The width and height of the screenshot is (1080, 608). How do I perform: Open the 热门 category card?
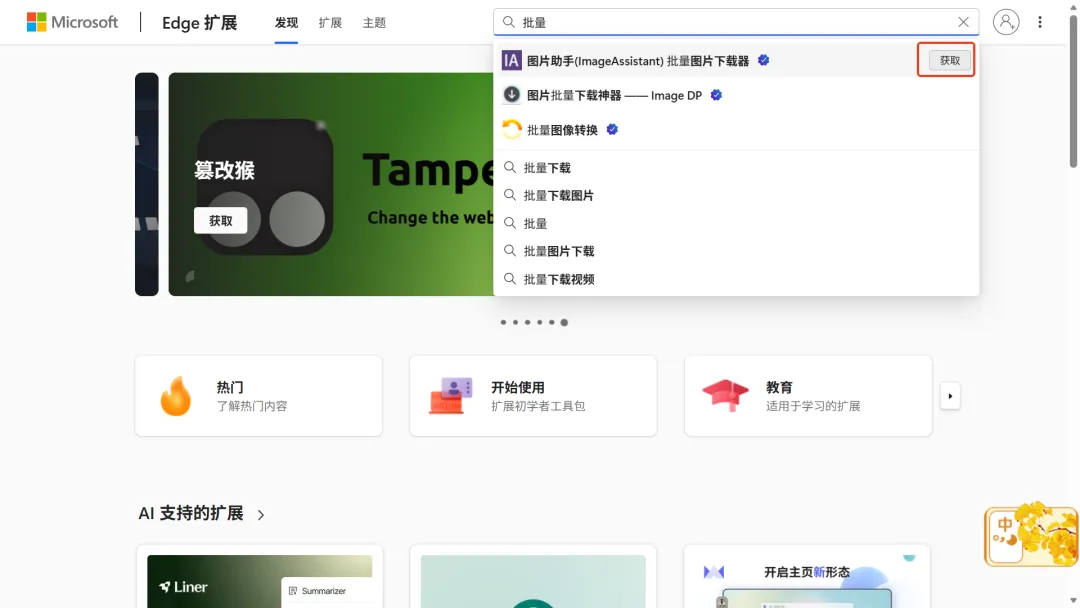tap(259, 396)
